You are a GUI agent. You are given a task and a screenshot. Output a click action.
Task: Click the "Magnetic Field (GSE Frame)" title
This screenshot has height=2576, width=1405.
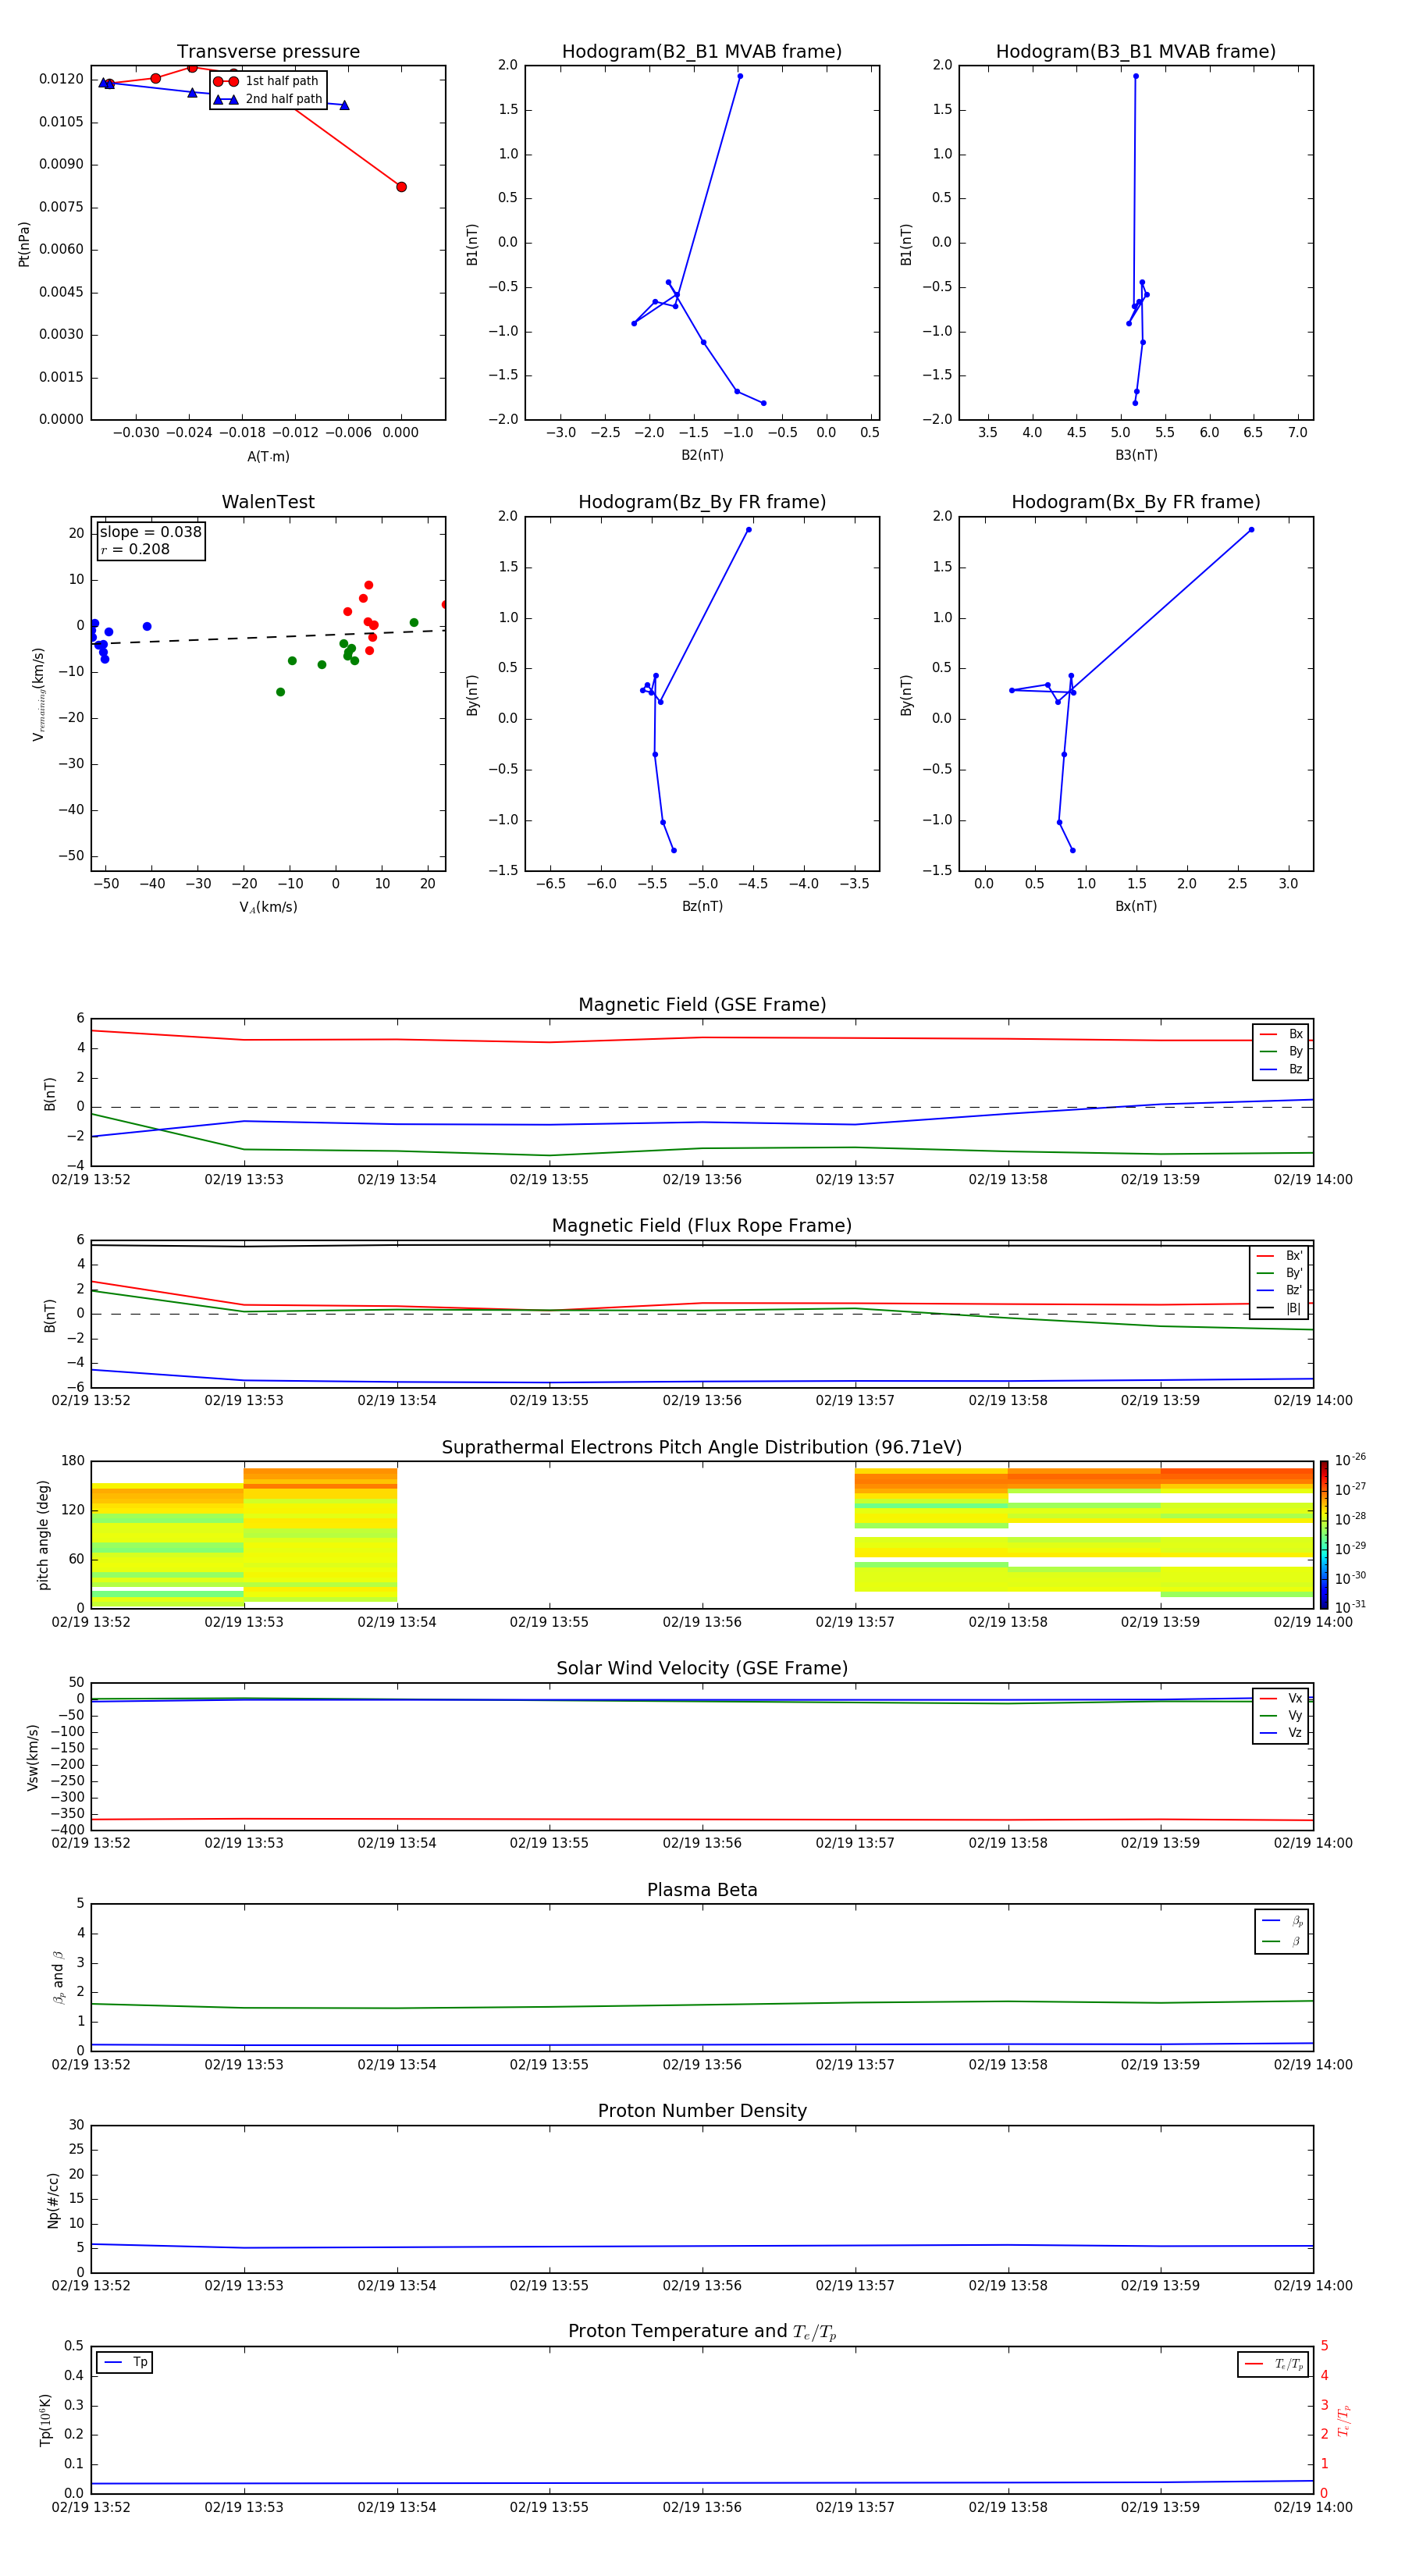click(x=702, y=1005)
